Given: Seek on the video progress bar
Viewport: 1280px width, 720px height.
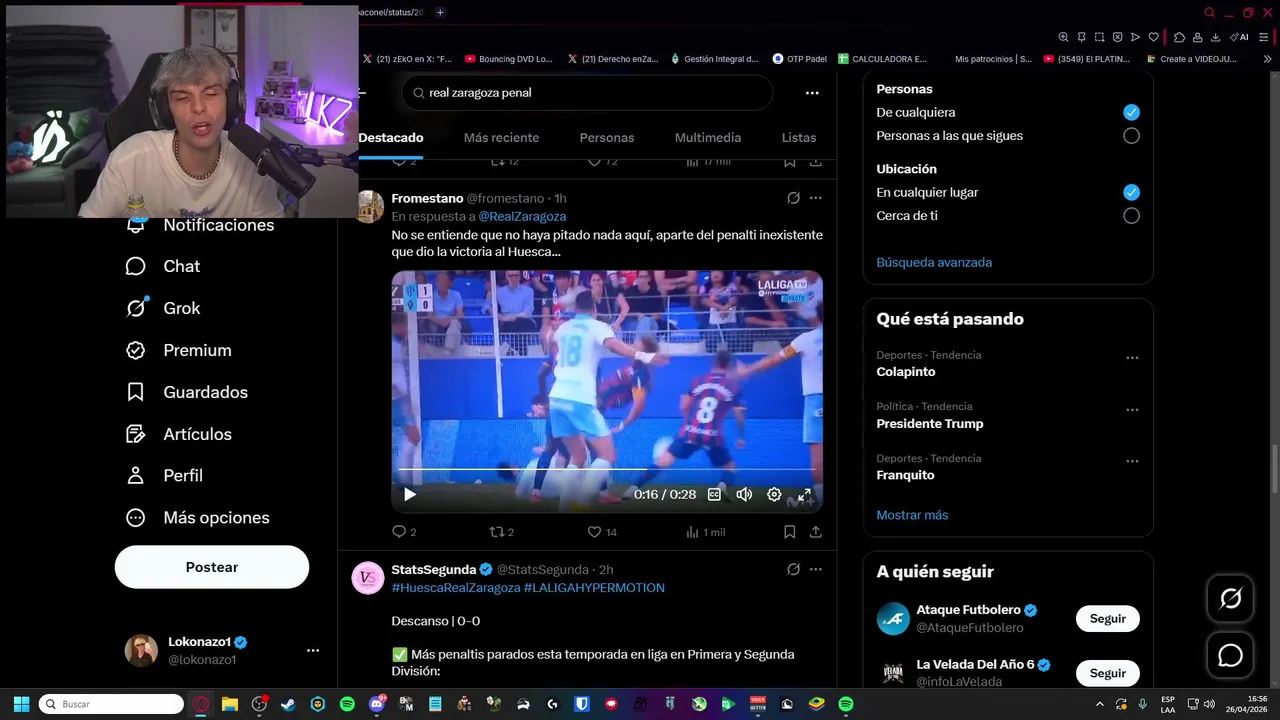Looking at the screenshot, I should (607, 469).
